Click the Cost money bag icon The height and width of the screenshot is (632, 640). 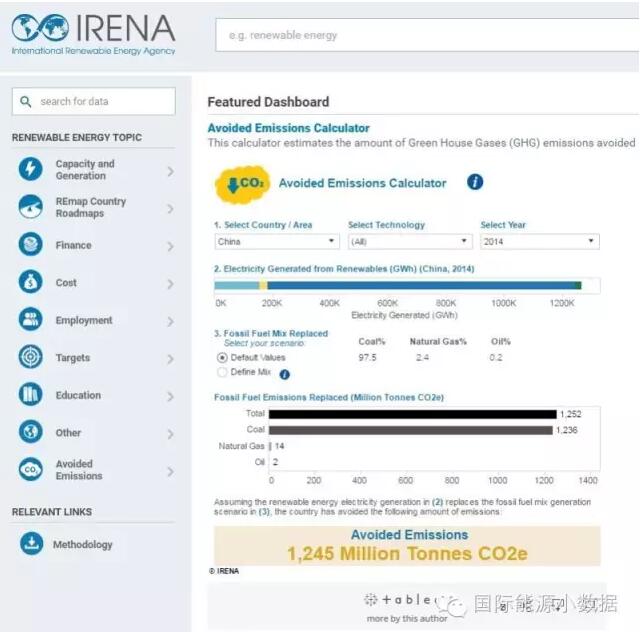click(x=31, y=283)
